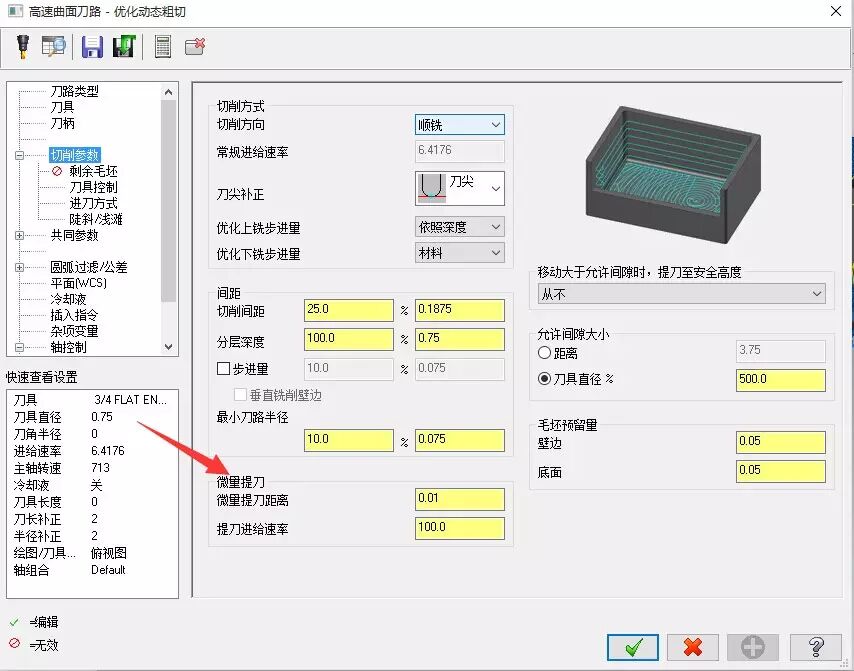Click the 刀具直径 % field 500.0
Viewport: 854px width, 671px height.
[x=780, y=380]
